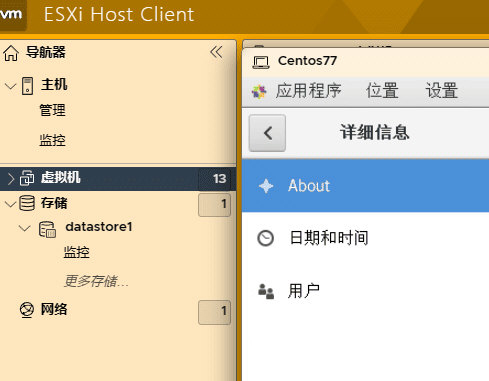The height and width of the screenshot is (381, 489).
Task: Select 主机 in the navigator
Action: tap(54, 84)
